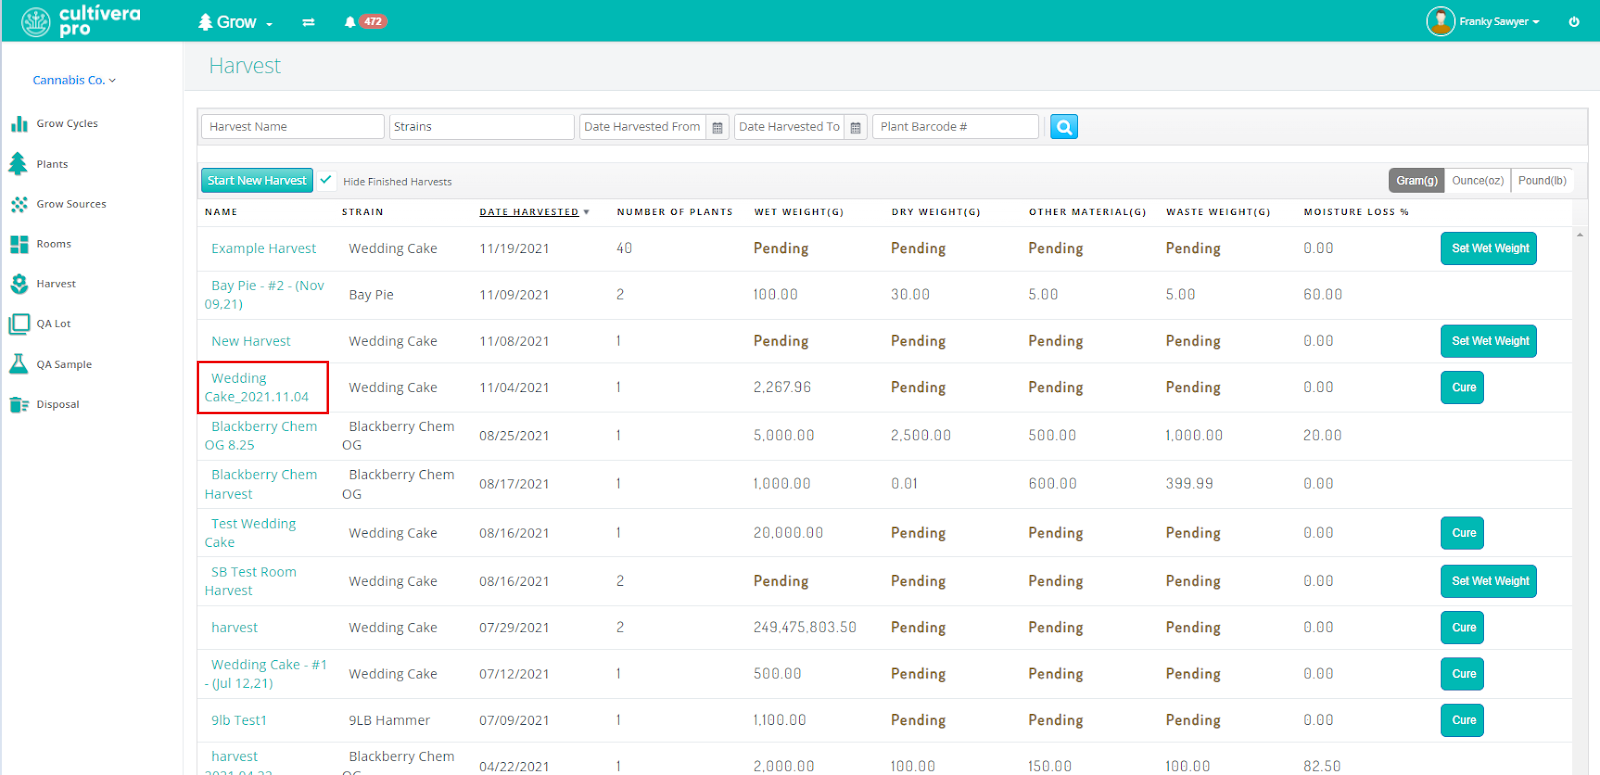
Task: Switch weight unit to Gram(g)
Action: (x=1417, y=180)
